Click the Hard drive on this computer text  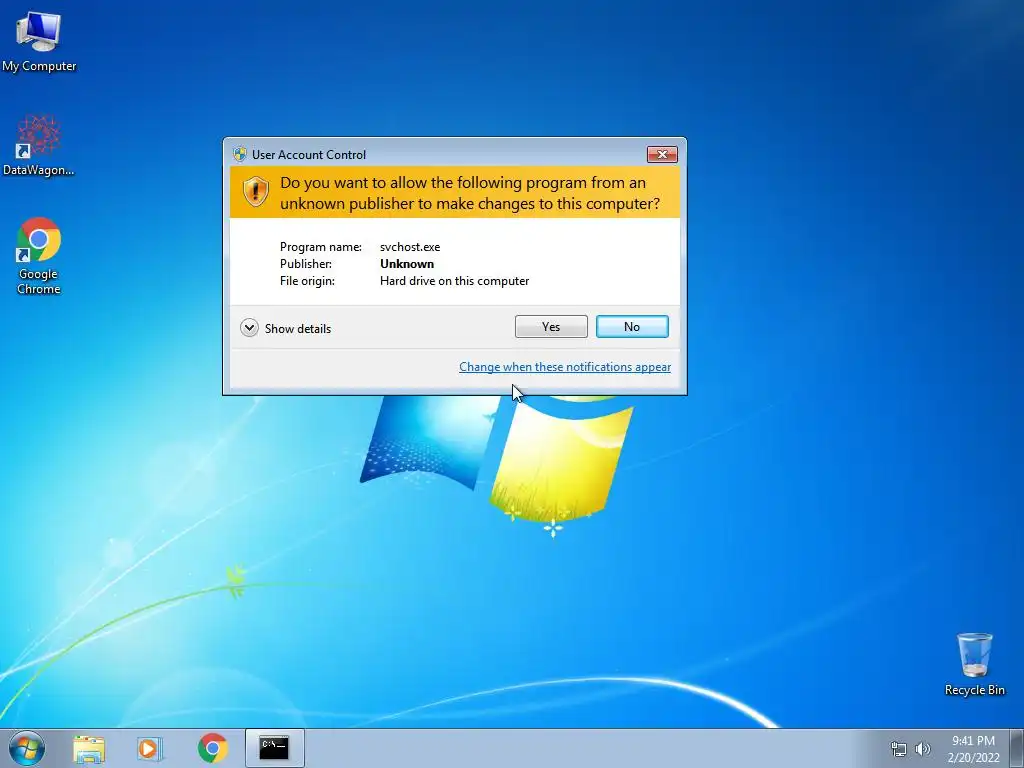tap(455, 281)
